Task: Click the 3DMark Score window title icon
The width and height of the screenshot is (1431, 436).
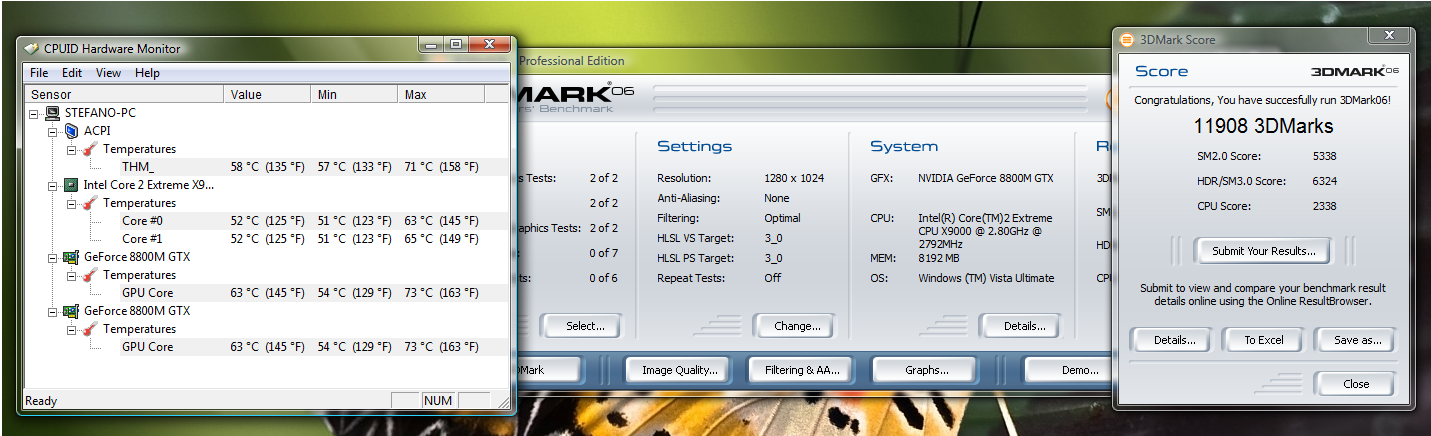Action: (1125, 40)
